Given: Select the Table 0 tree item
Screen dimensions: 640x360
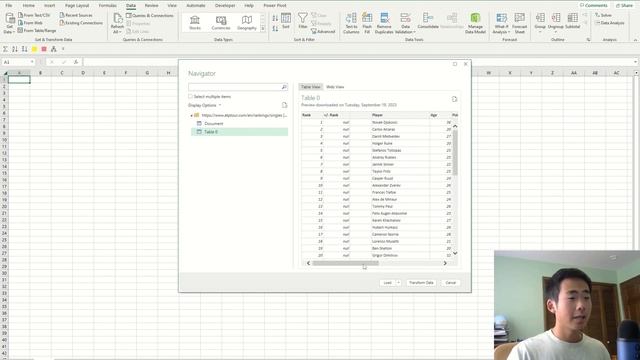Looking at the screenshot, I should pos(240,132).
